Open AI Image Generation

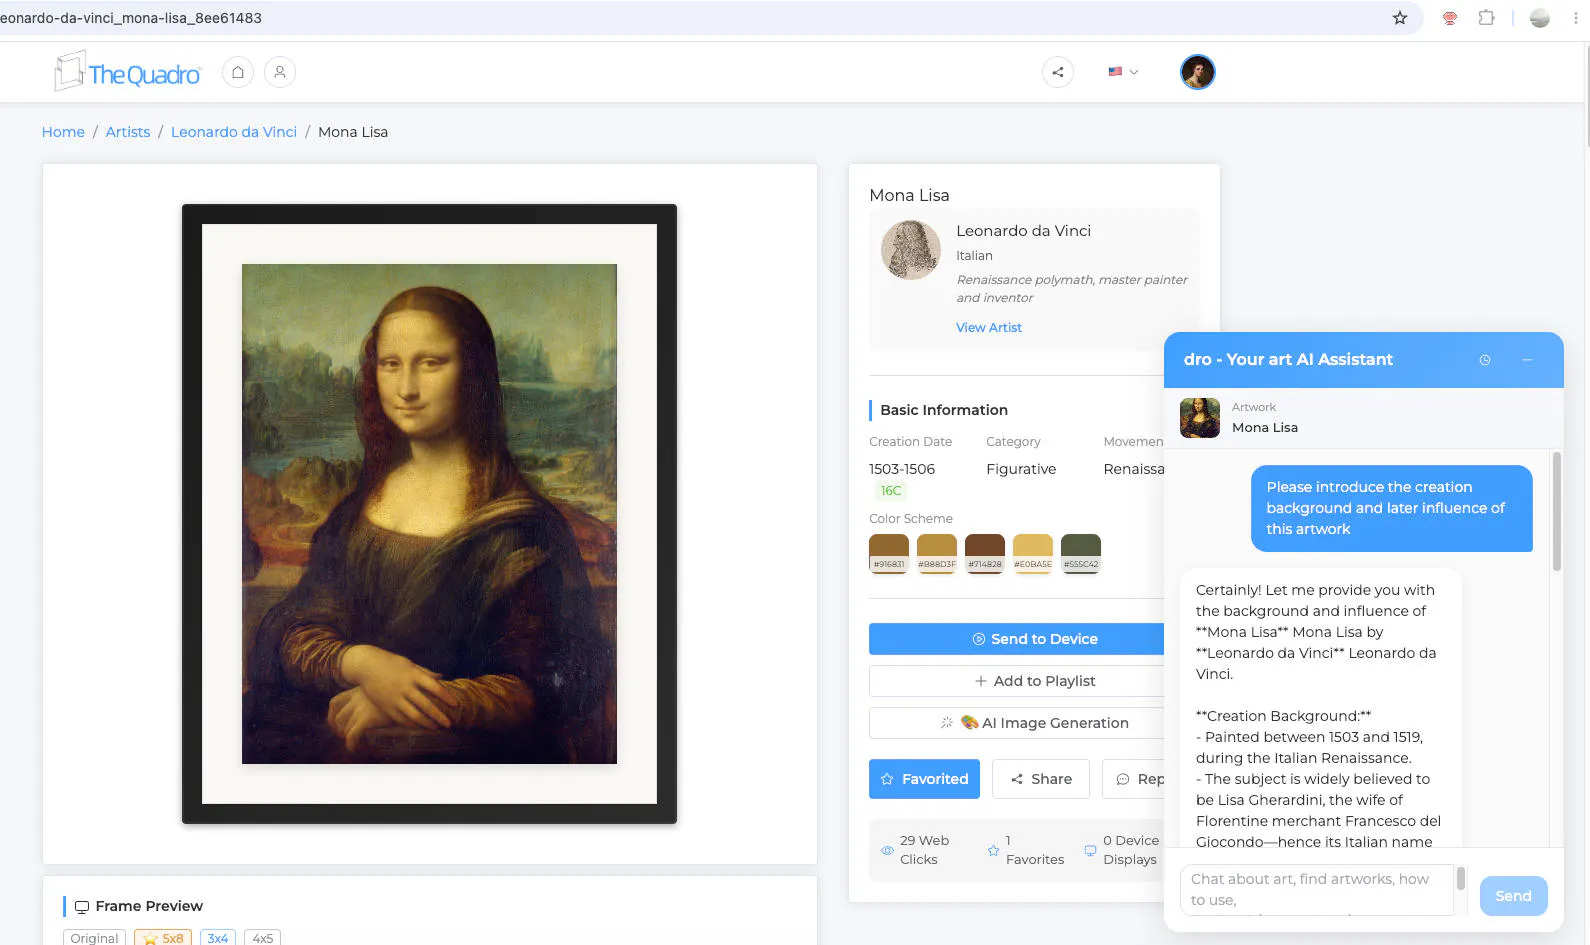click(x=1017, y=723)
